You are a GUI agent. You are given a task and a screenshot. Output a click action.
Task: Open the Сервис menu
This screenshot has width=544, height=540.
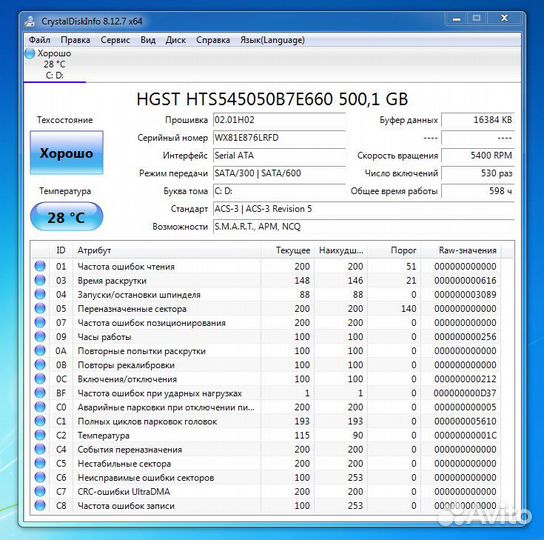[115, 40]
